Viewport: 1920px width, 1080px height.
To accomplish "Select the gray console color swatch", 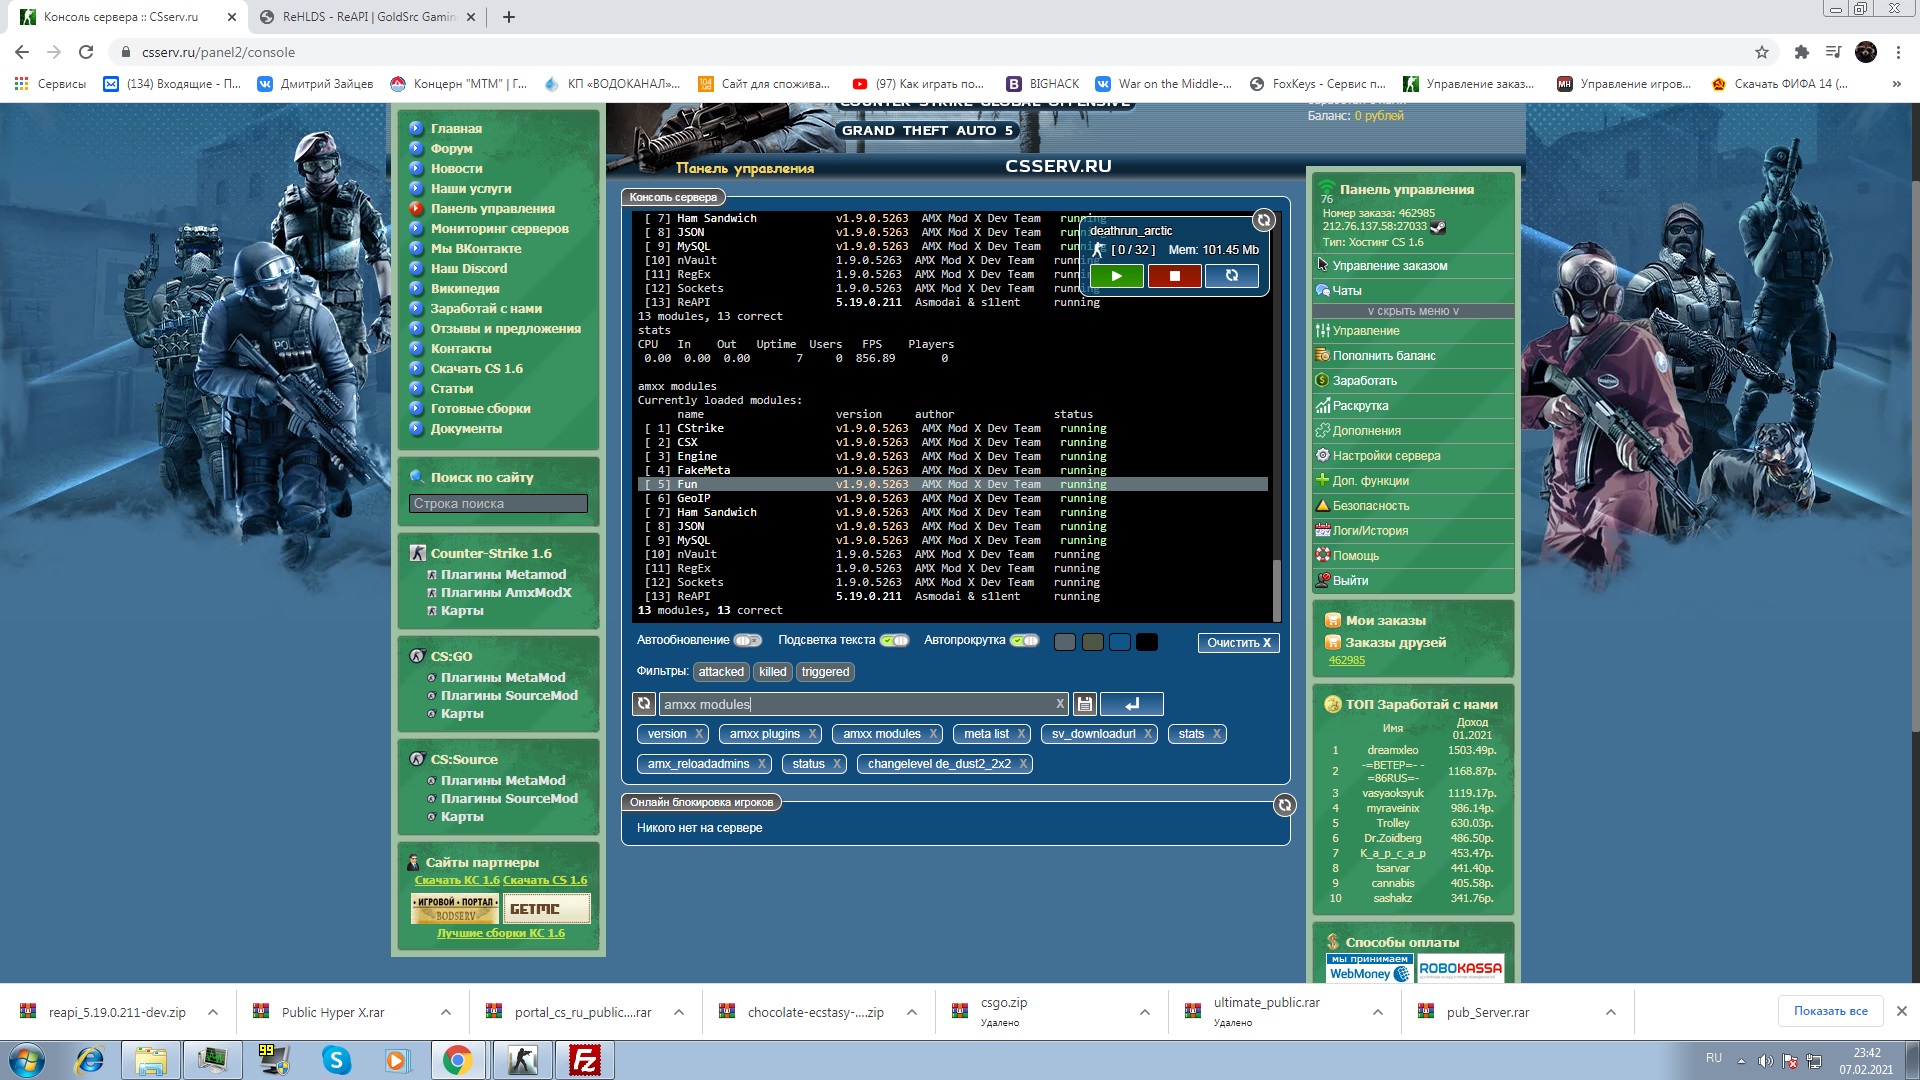I will coord(1065,642).
